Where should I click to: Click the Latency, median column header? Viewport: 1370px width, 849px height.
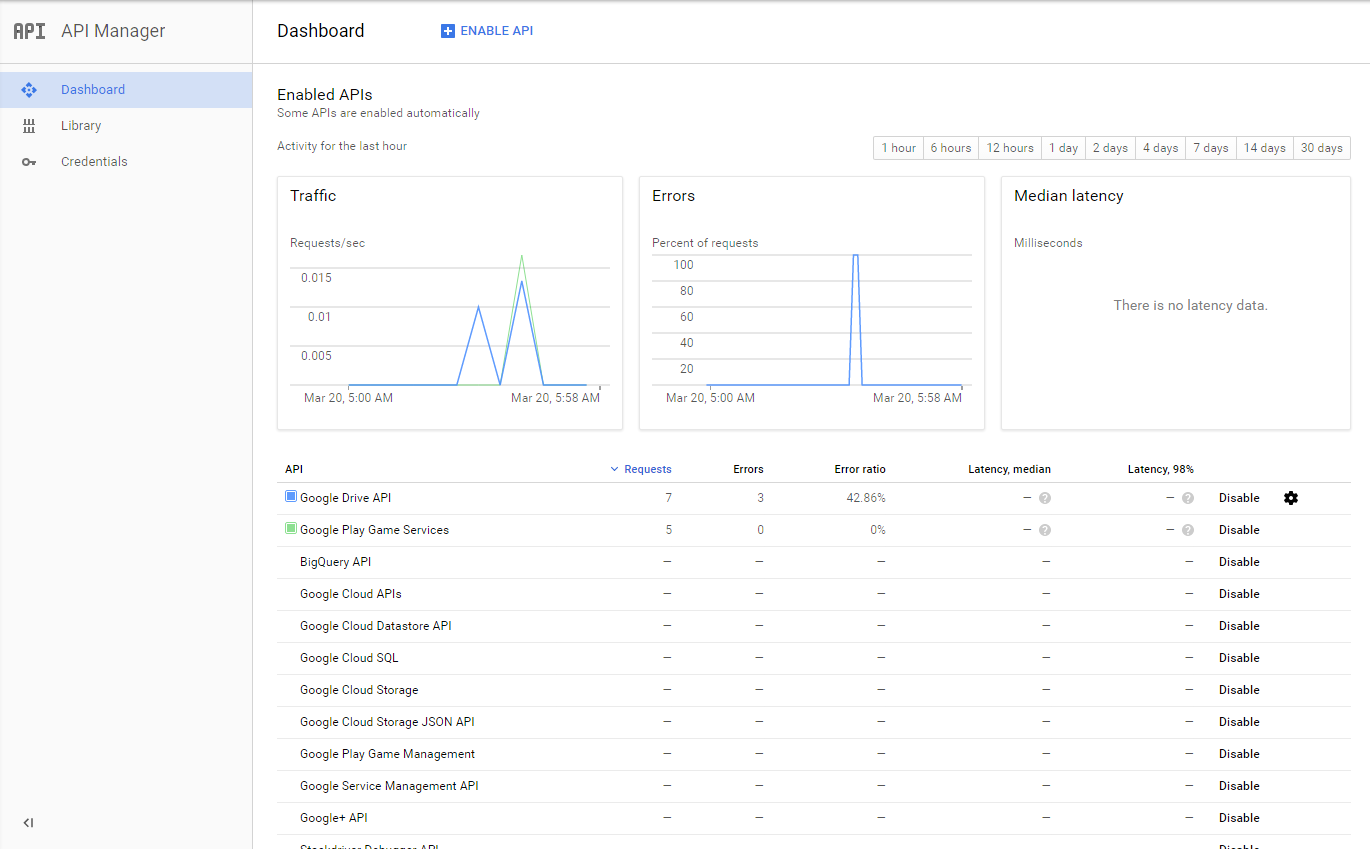coord(1009,469)
